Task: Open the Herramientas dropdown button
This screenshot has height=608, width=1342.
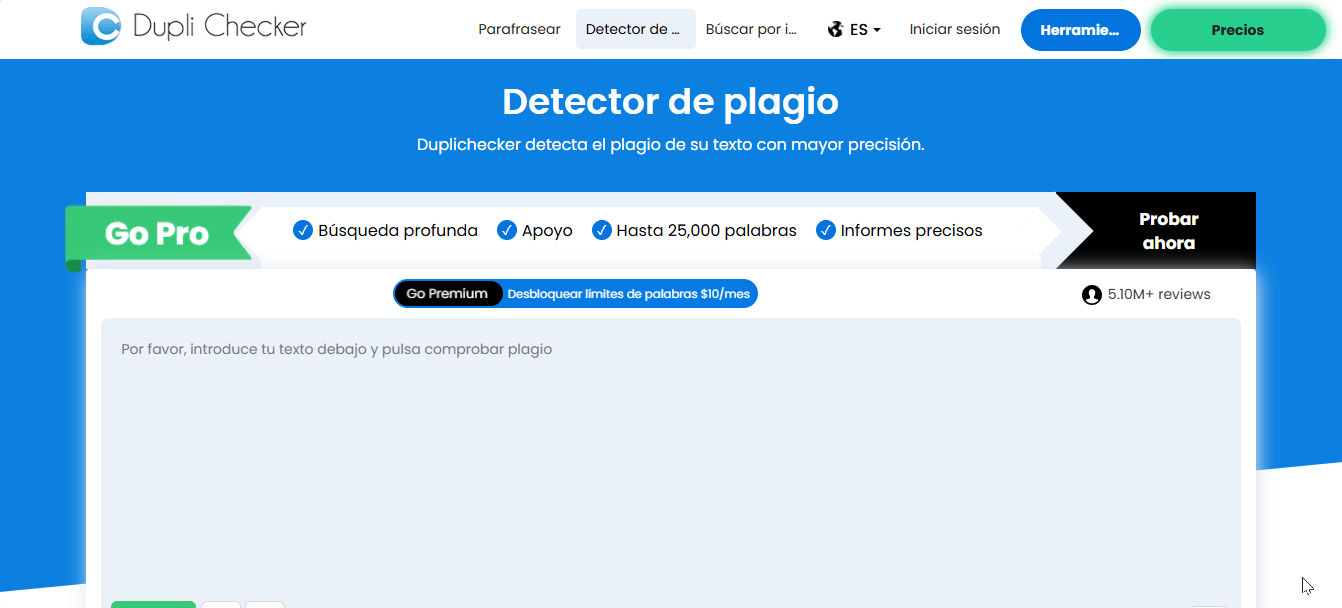Action: (1080, 29)
